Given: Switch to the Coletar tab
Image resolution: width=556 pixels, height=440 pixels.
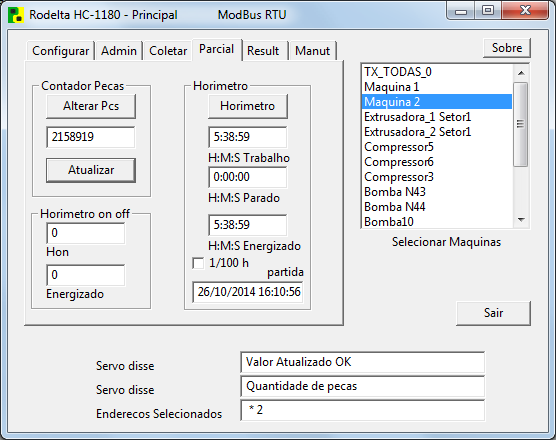Looking at the screenshot, I should pyautogui.click(x=168, y=51).
